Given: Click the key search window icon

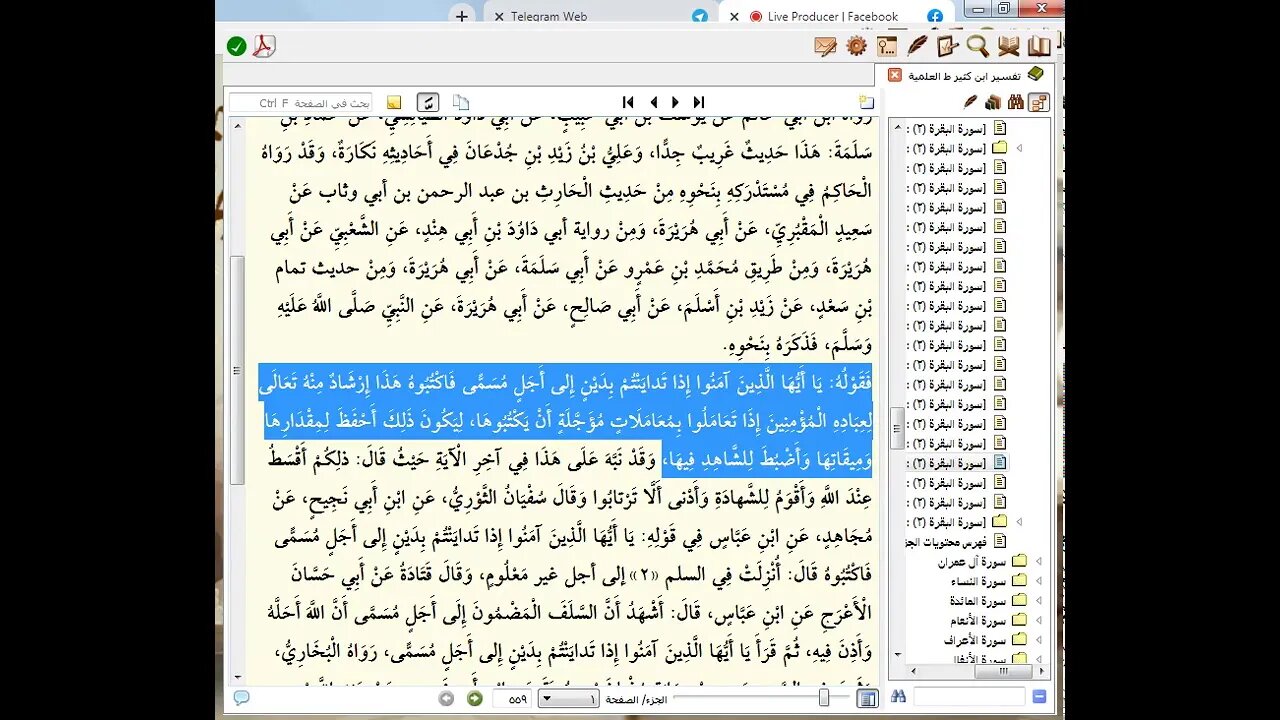Looking at the screenshot, I should click(x=887, y=46).
